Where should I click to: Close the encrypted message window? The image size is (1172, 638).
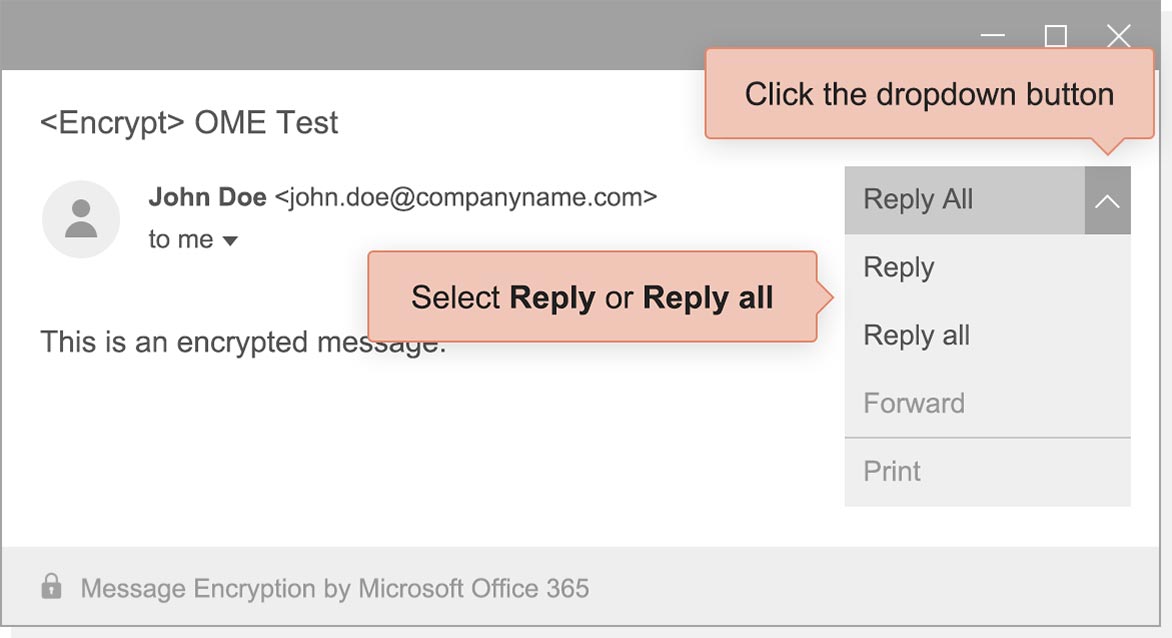coord(1119,36)
